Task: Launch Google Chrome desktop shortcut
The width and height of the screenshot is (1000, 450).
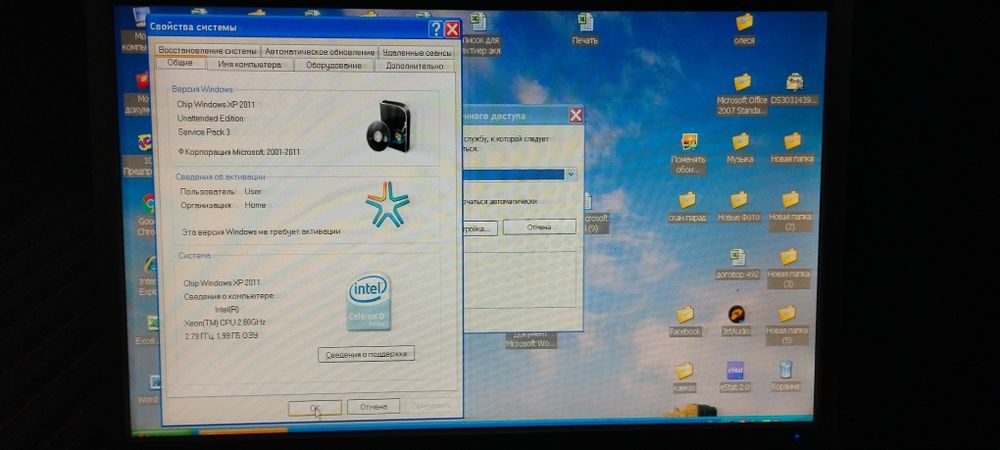Action: point(148,204)
